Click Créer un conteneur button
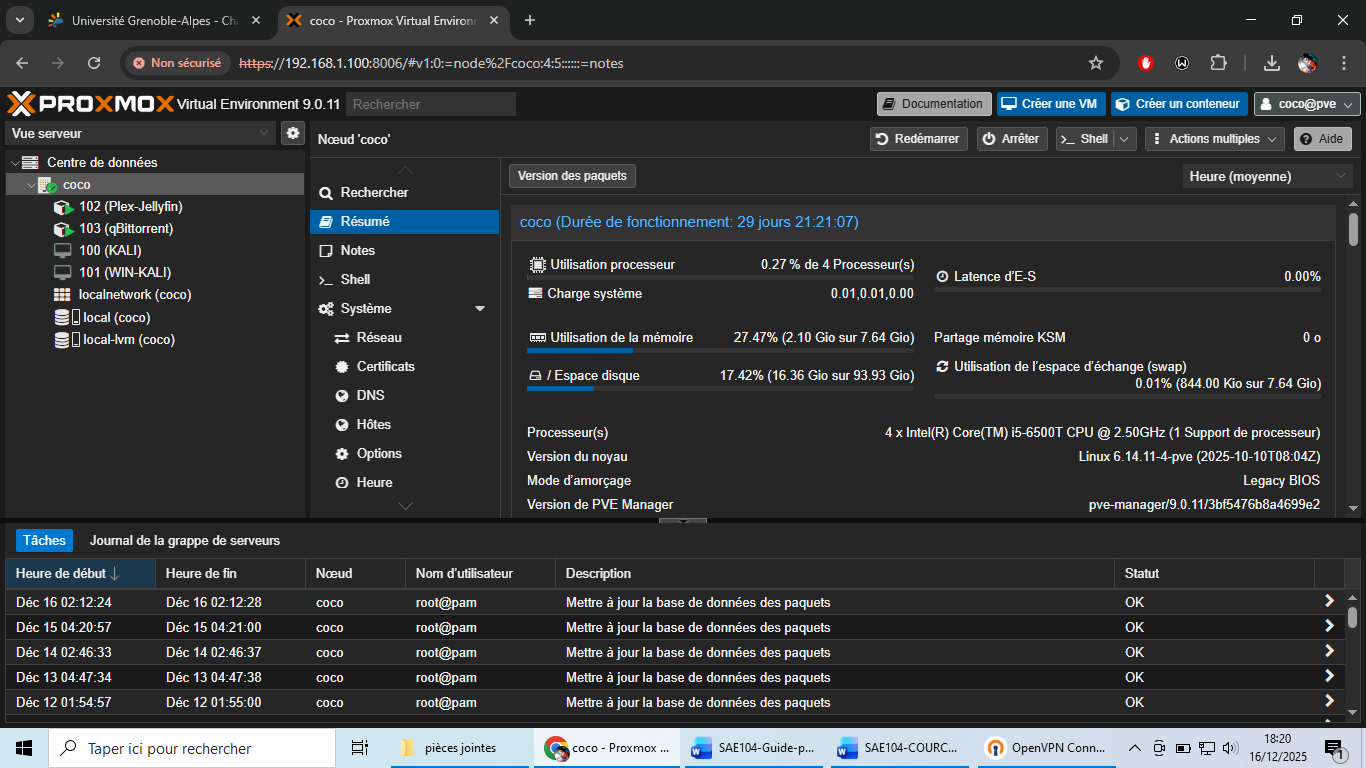The height and width of the screenshot is (768, 1366). coord(1179,104)
